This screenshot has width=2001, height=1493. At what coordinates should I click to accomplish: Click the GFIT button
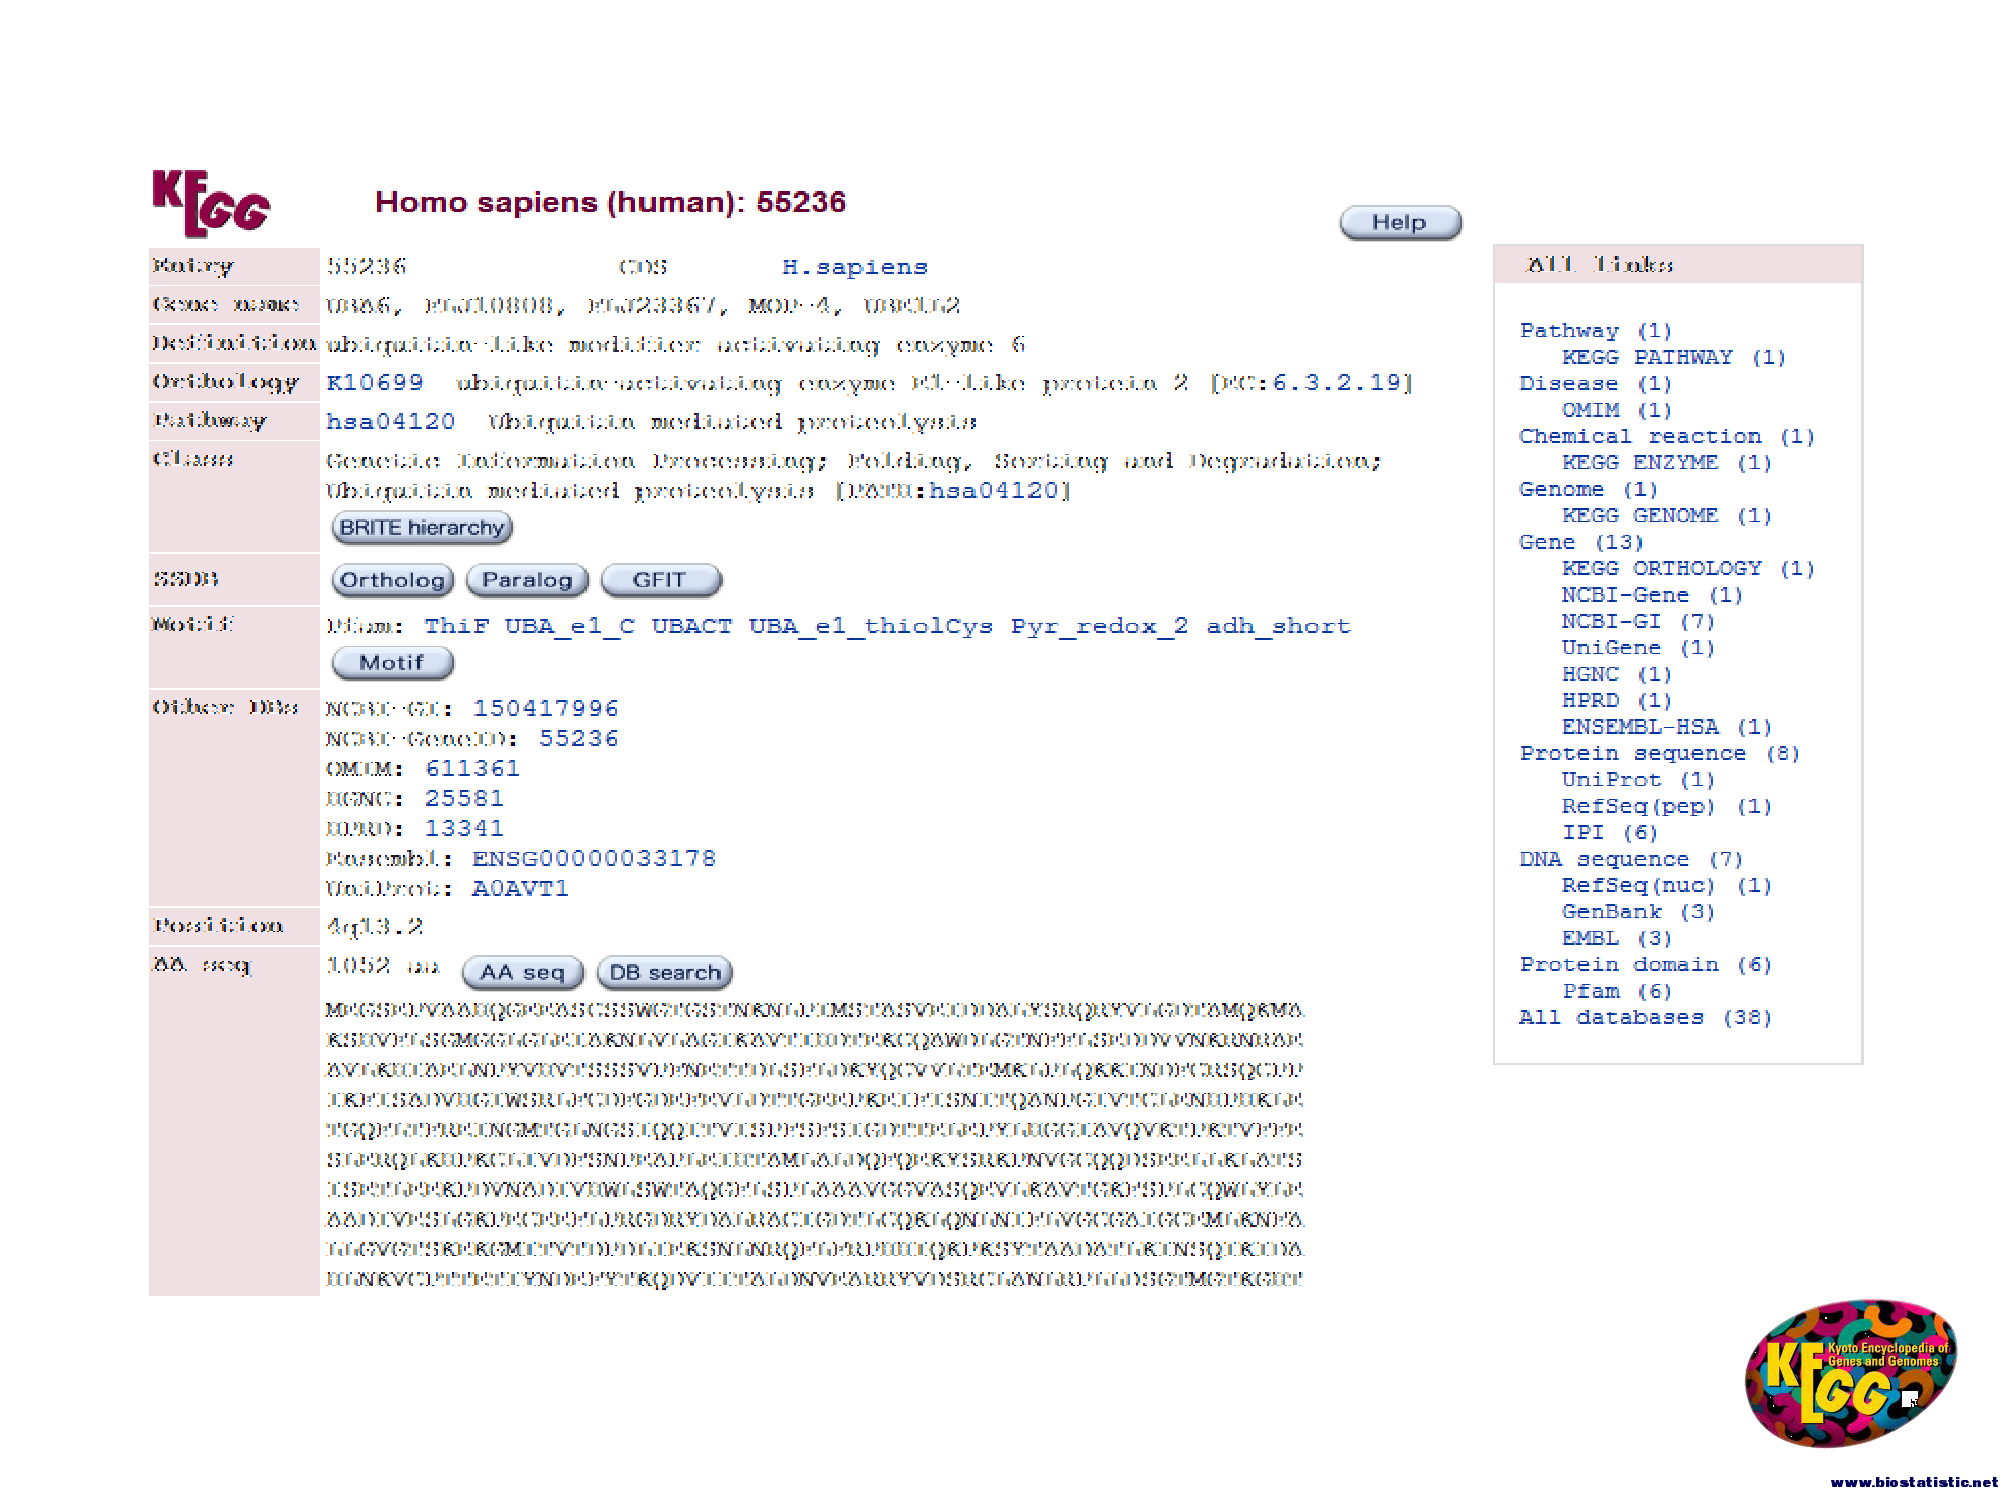click(x=661, y=580)
